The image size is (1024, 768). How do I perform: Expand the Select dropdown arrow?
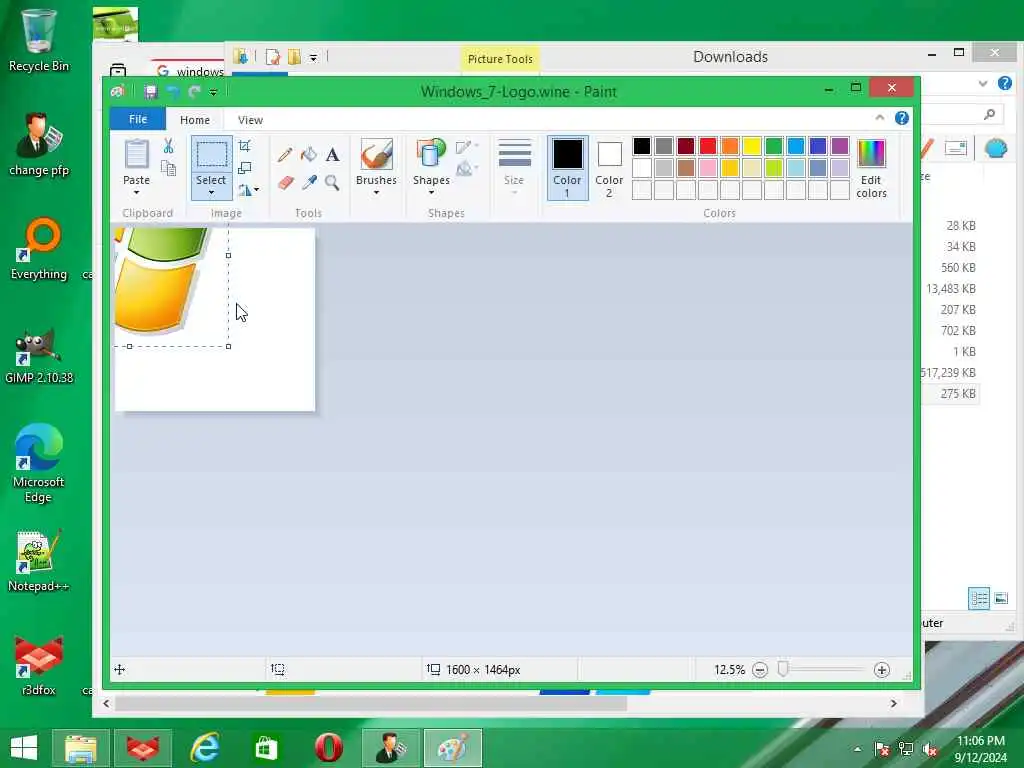pyautogui.click(x=212, y=193)
